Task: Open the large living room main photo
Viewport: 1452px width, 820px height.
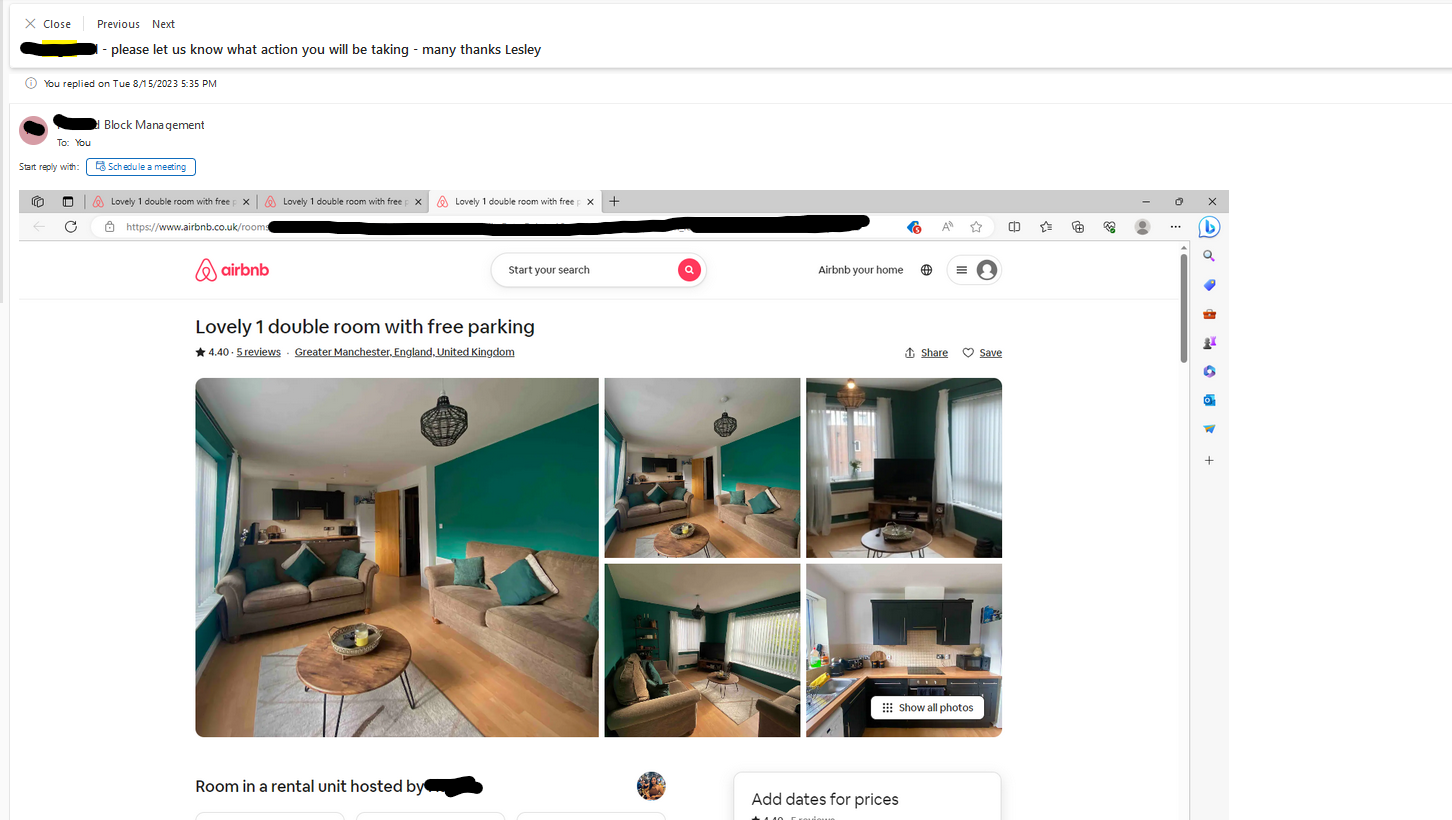Action: (397, 557)
